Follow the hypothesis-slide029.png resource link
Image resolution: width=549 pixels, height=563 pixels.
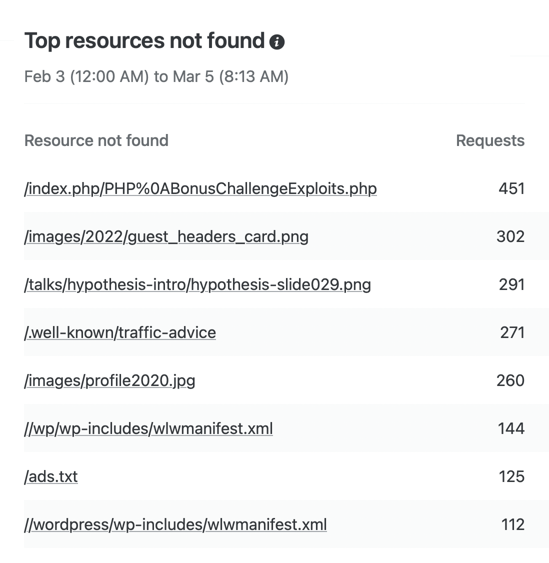197,285
